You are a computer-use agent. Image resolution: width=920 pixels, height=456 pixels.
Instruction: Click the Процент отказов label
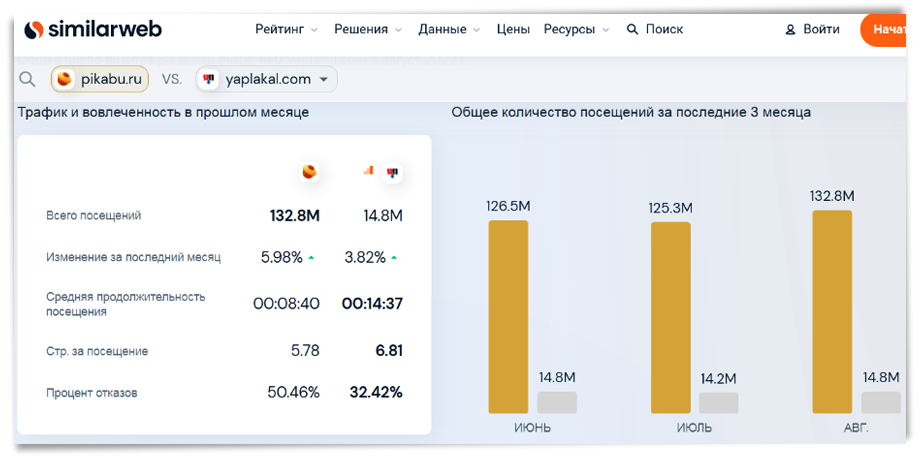tap(92, 393)
